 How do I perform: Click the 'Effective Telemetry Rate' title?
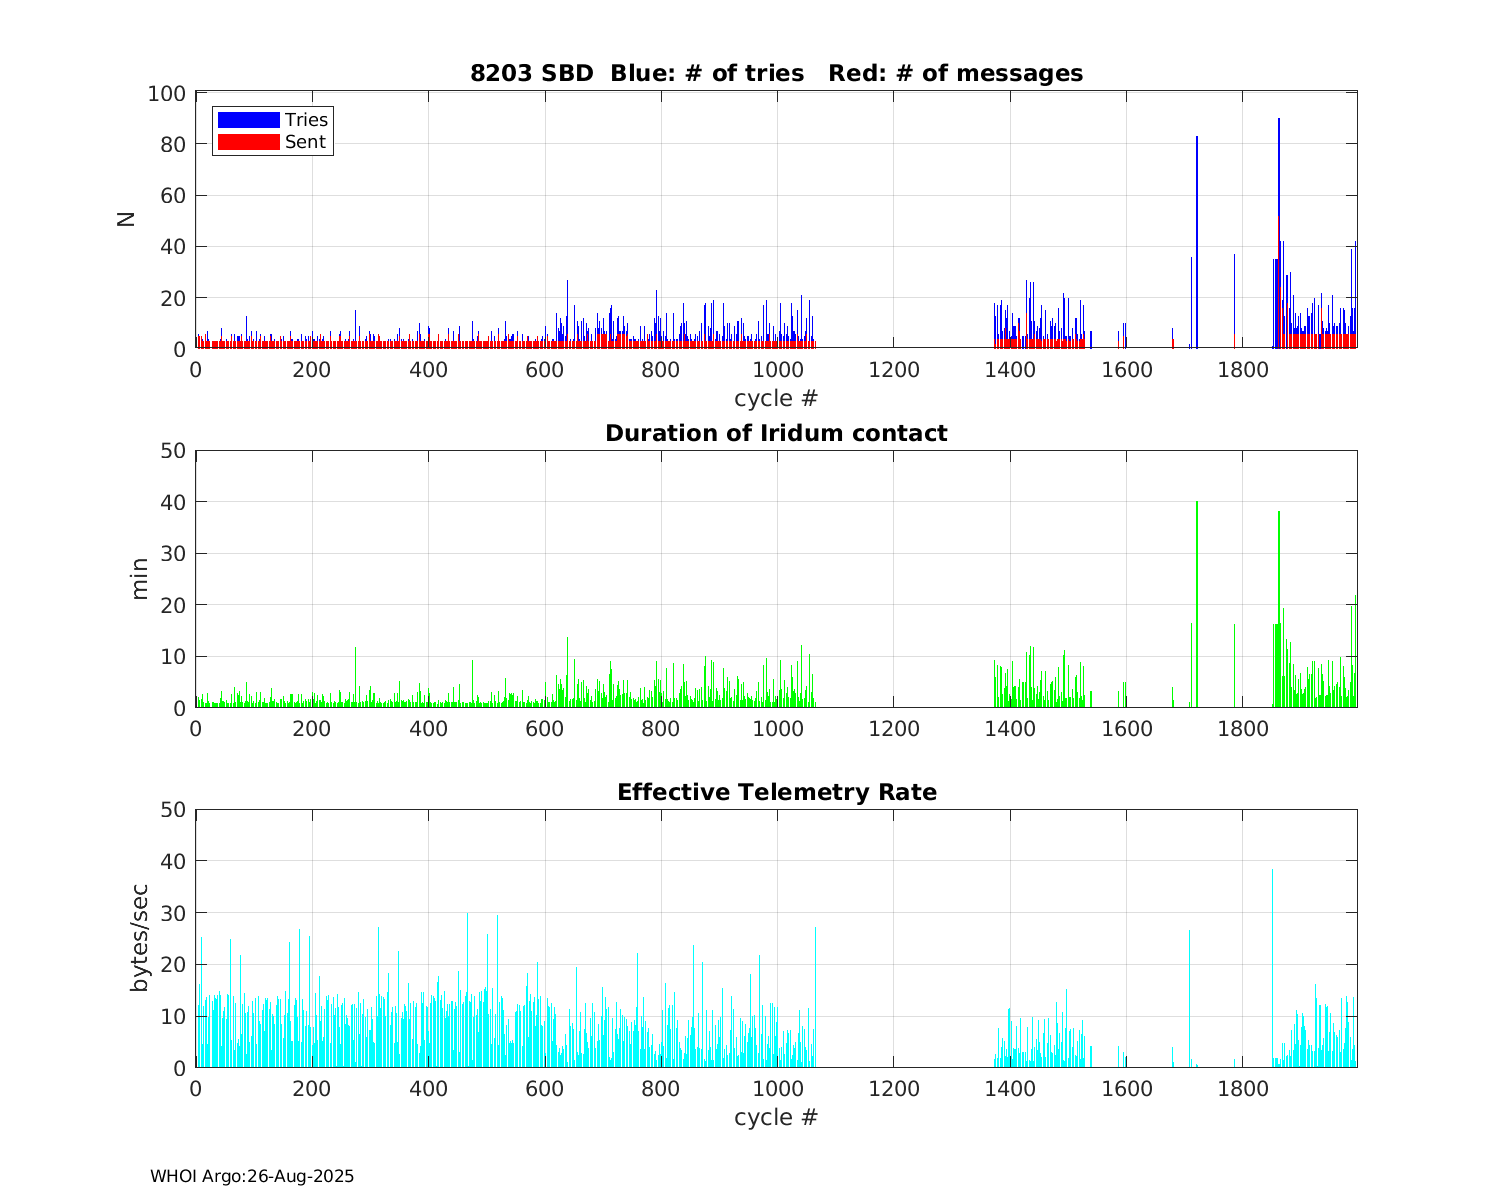coord(776,792)
